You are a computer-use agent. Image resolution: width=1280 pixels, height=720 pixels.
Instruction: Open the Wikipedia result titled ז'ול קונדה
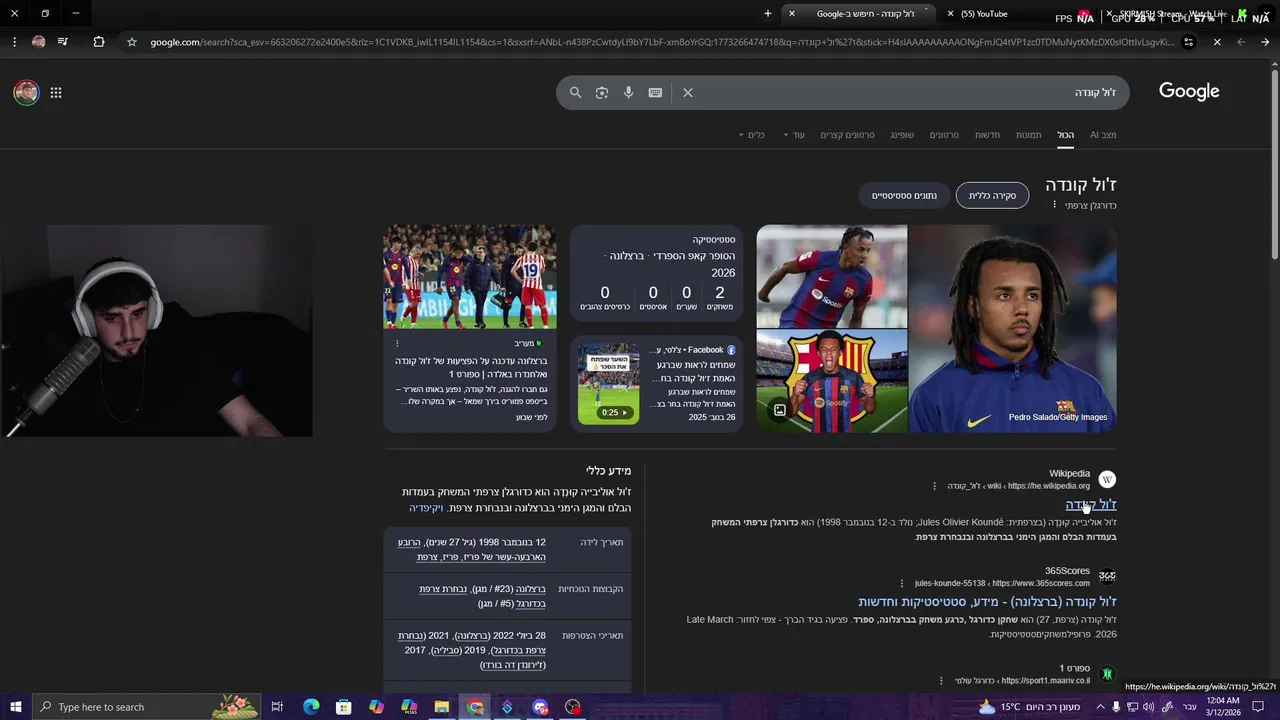click(x=1091, y=504)
